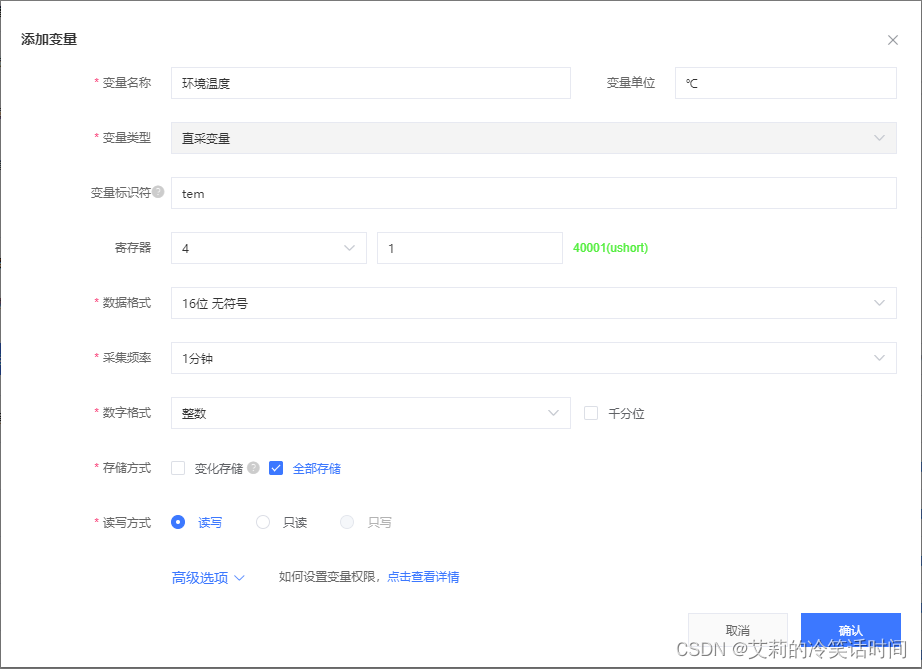Enable the 千分位 checkbox
The height and width of the screenshot is (669, 922).
pos(591,413)
